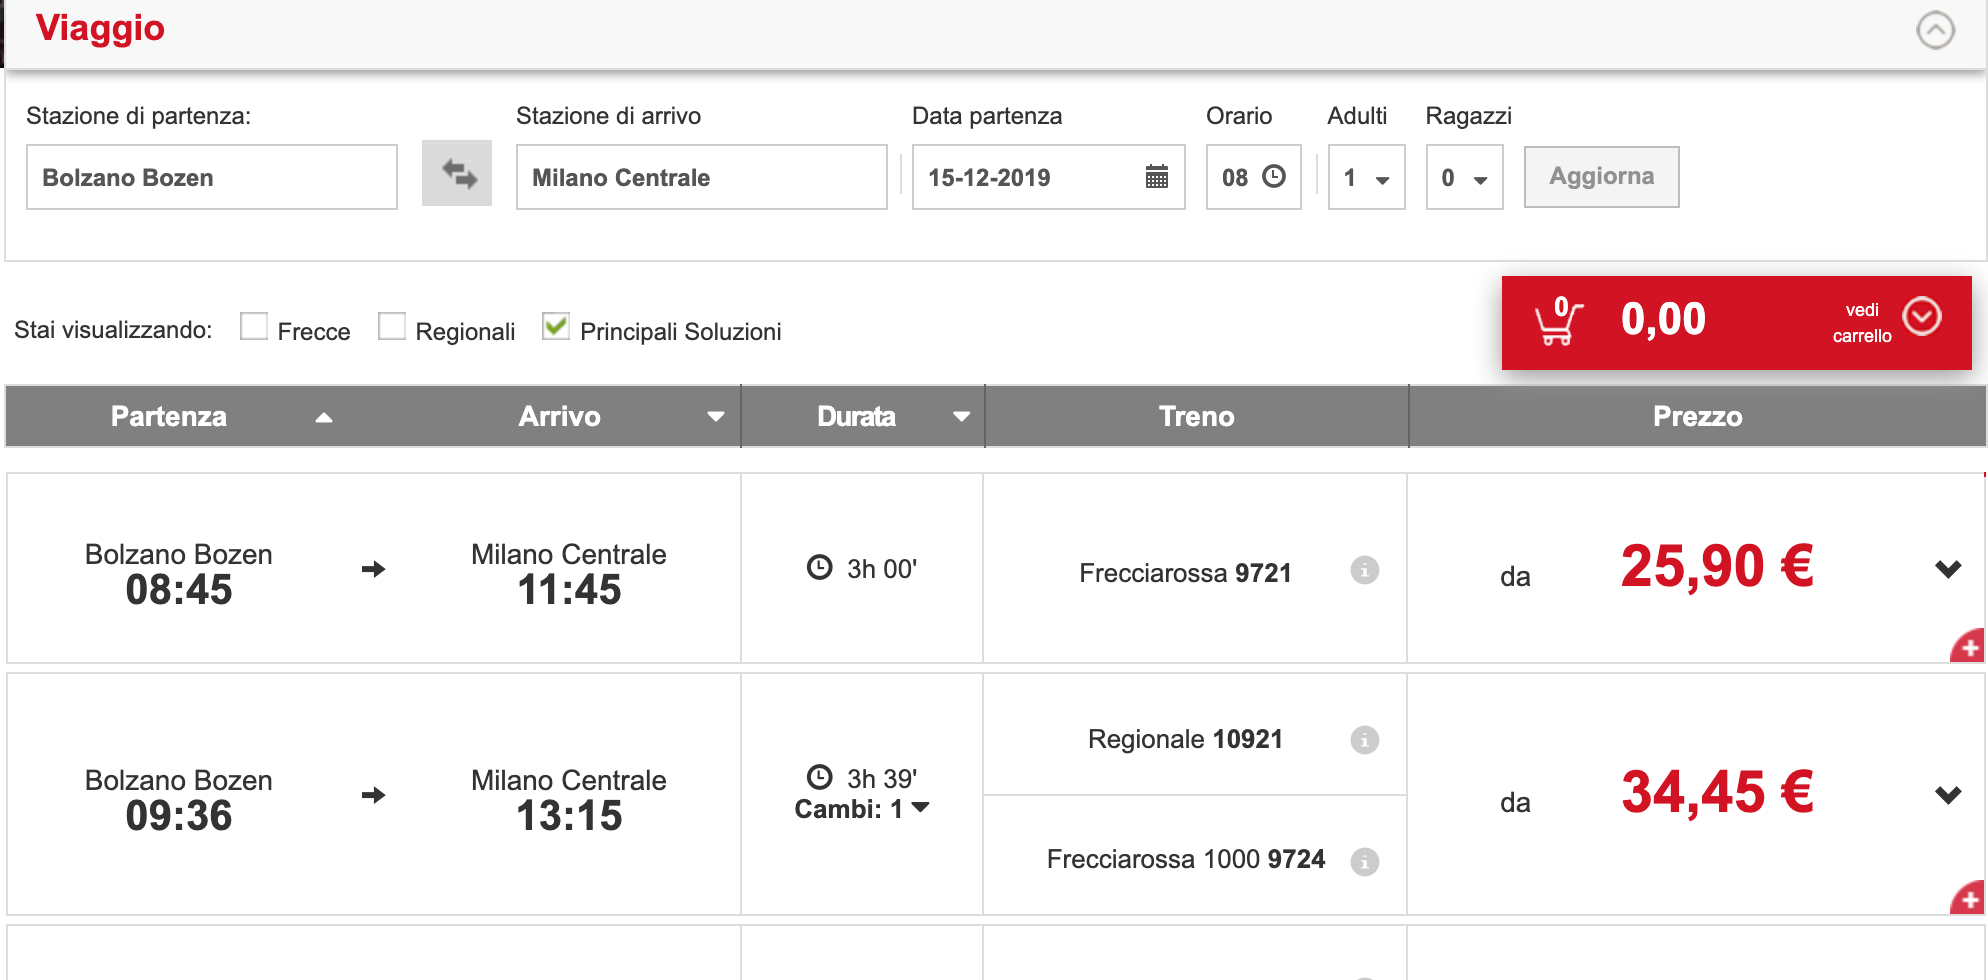
Task: Click the 3h 39' duration text
Action: [882, 779]
